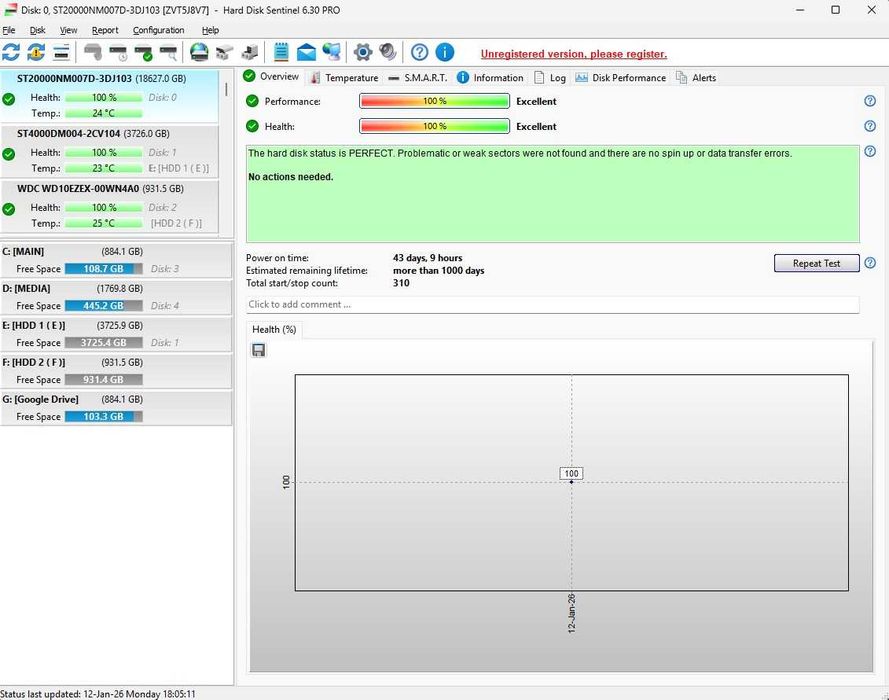Image resolution: width=889 pixels, height=700 pixels.
Task: Click the Hard Disk Sentinel title bar icon
Action: (x=10, y=10)
